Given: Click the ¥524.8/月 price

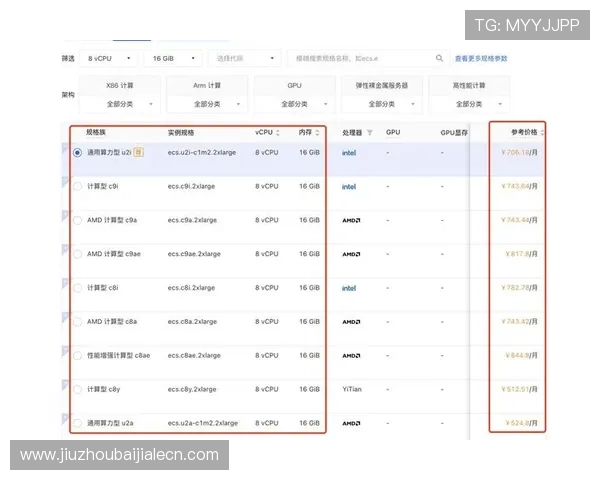Looking at the screenshot, I should (x=521, y=423).
